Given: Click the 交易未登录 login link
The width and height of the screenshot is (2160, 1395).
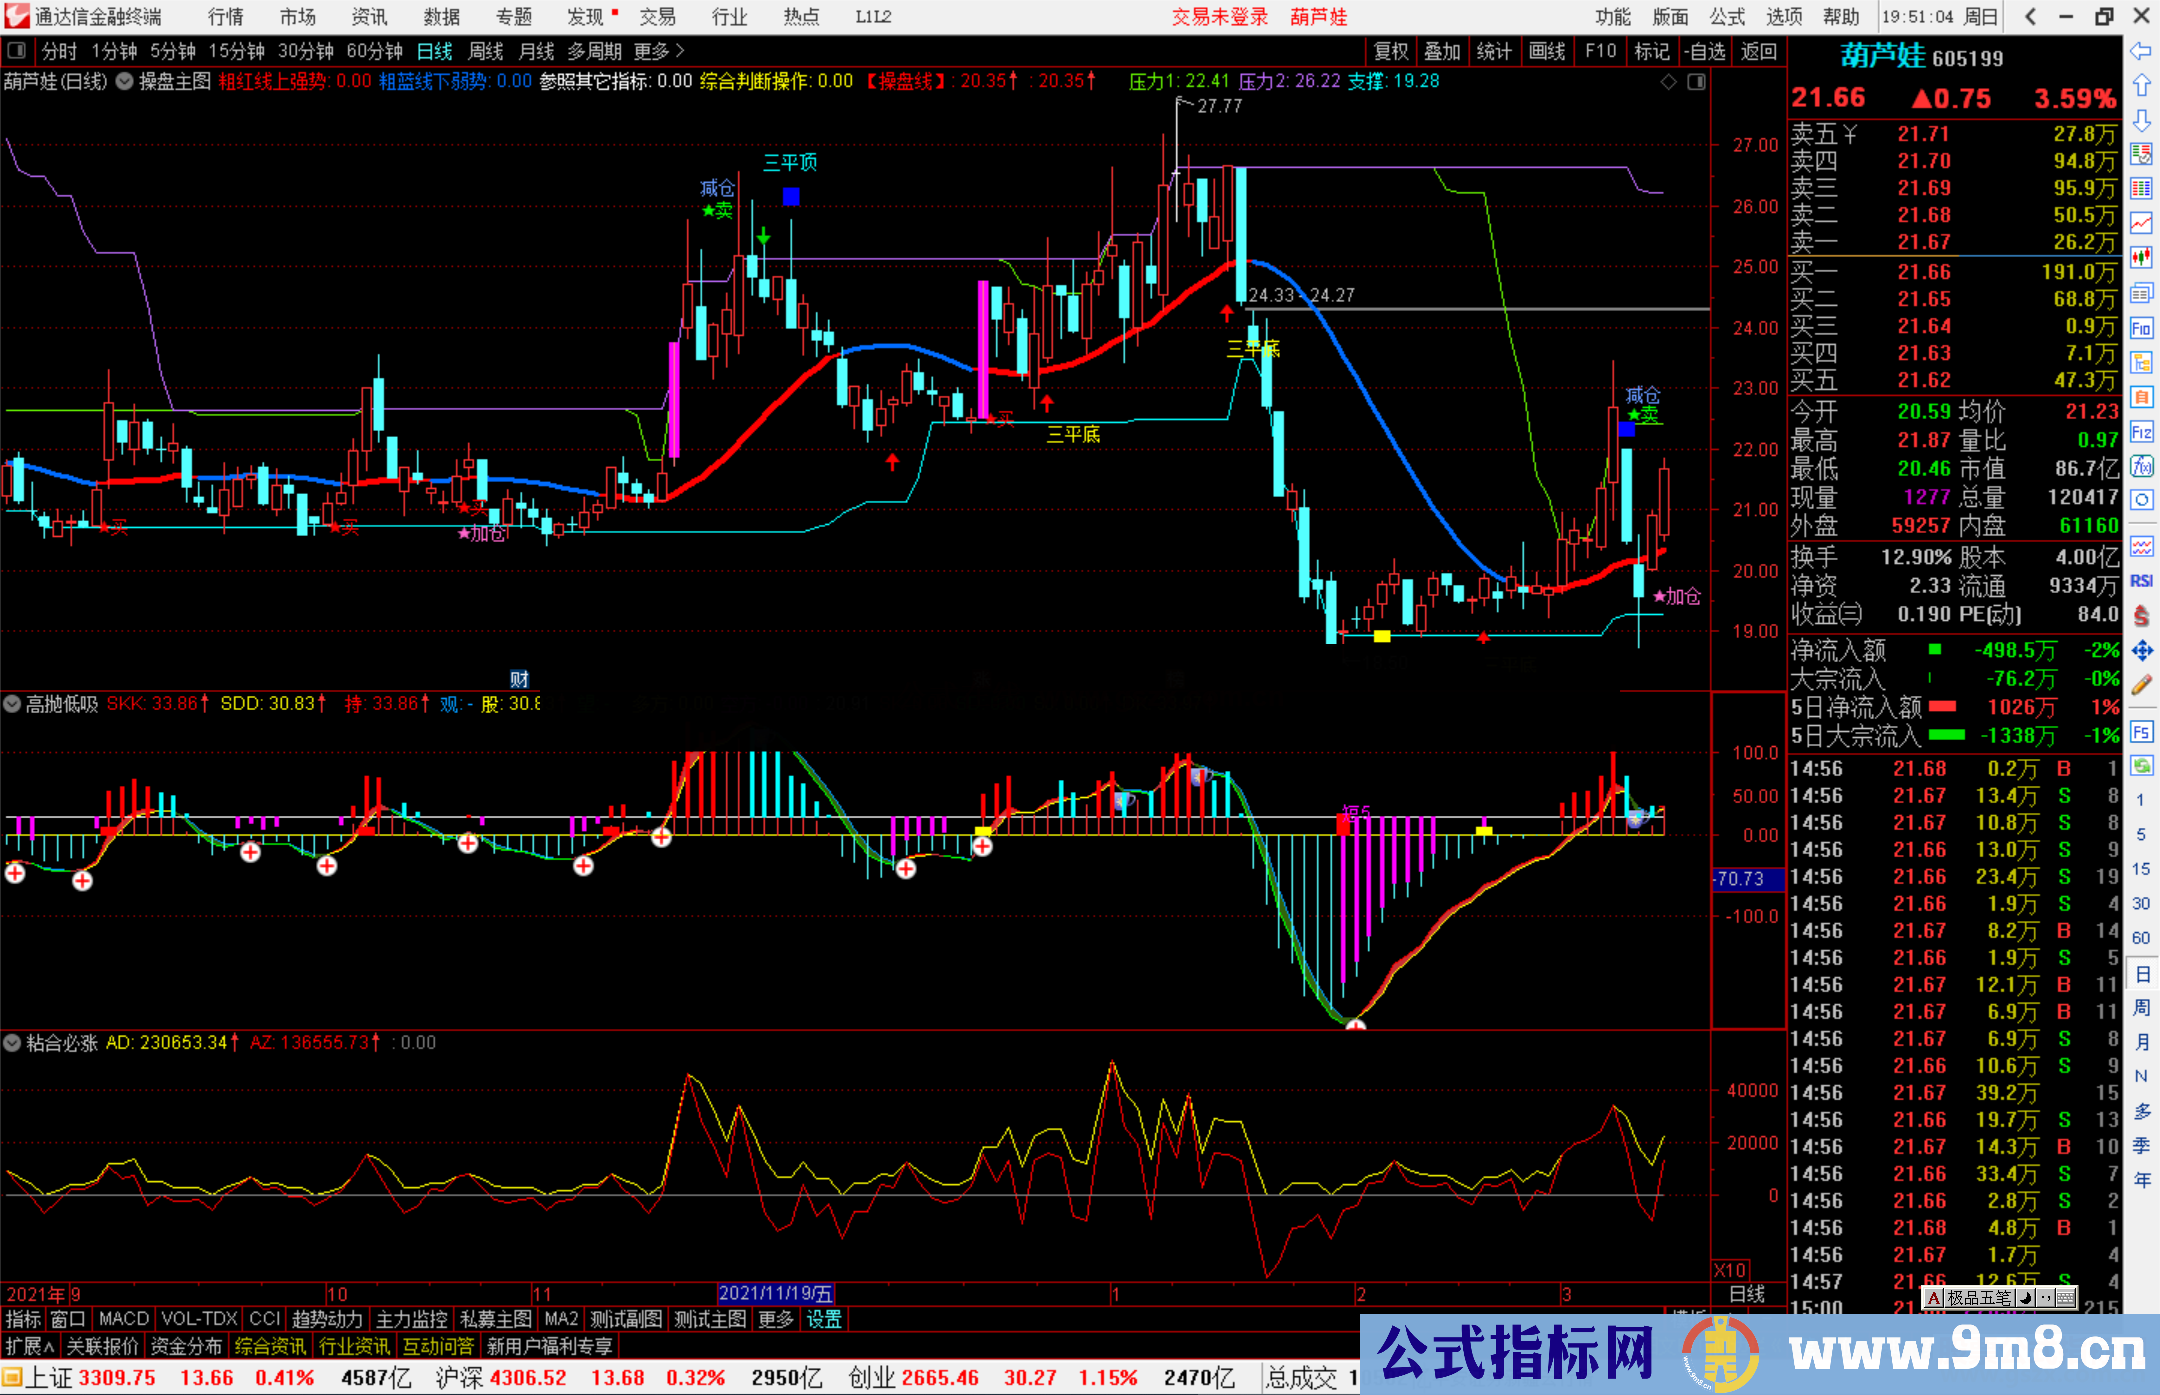Looking at the screenshot, I should [x=1217, y=17].
